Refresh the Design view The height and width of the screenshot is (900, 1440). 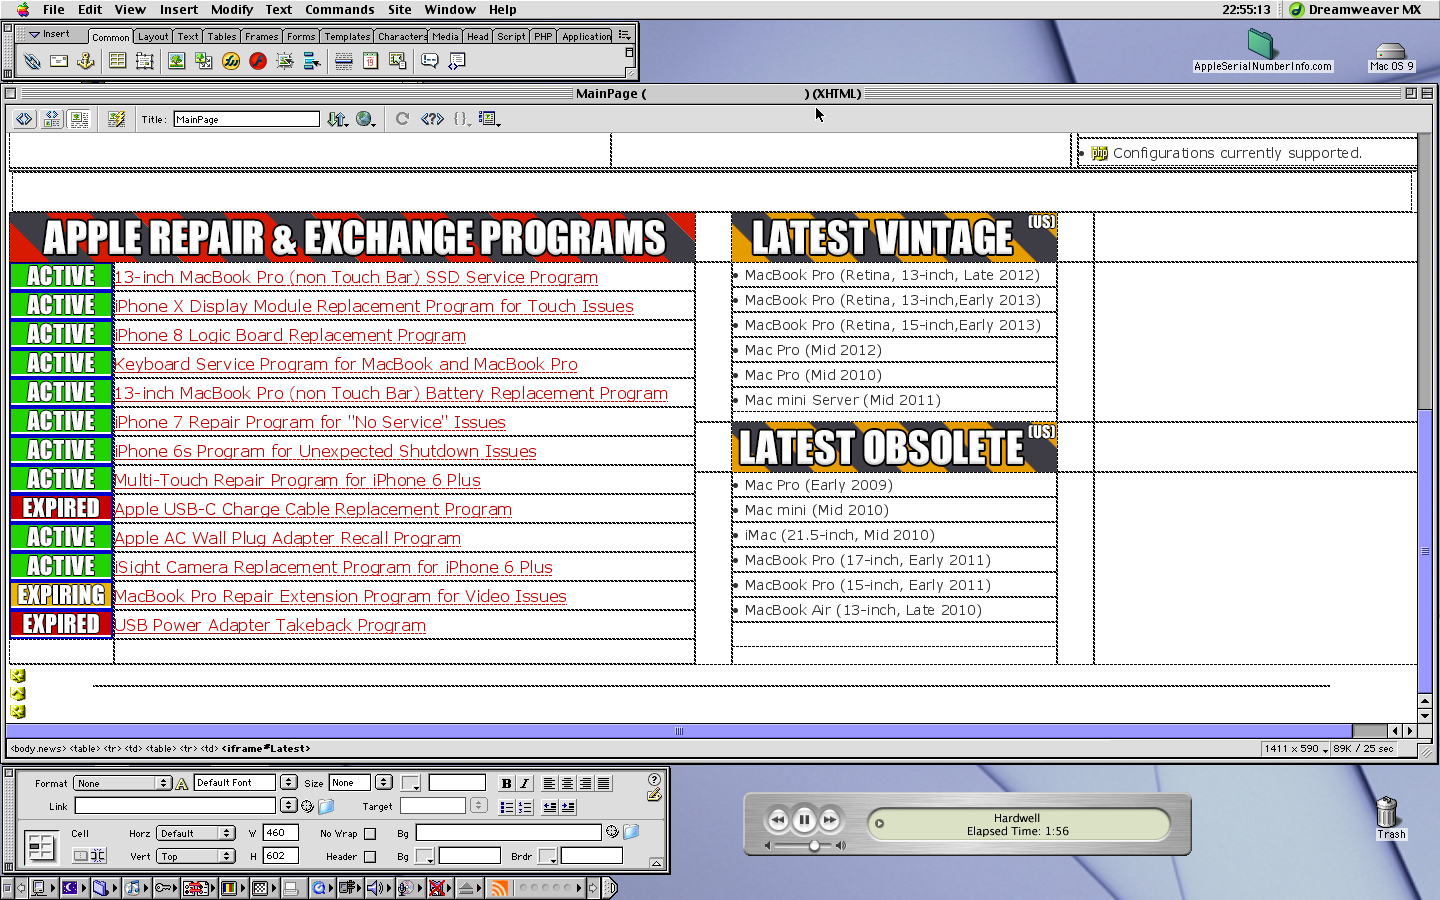coord(402,119)
